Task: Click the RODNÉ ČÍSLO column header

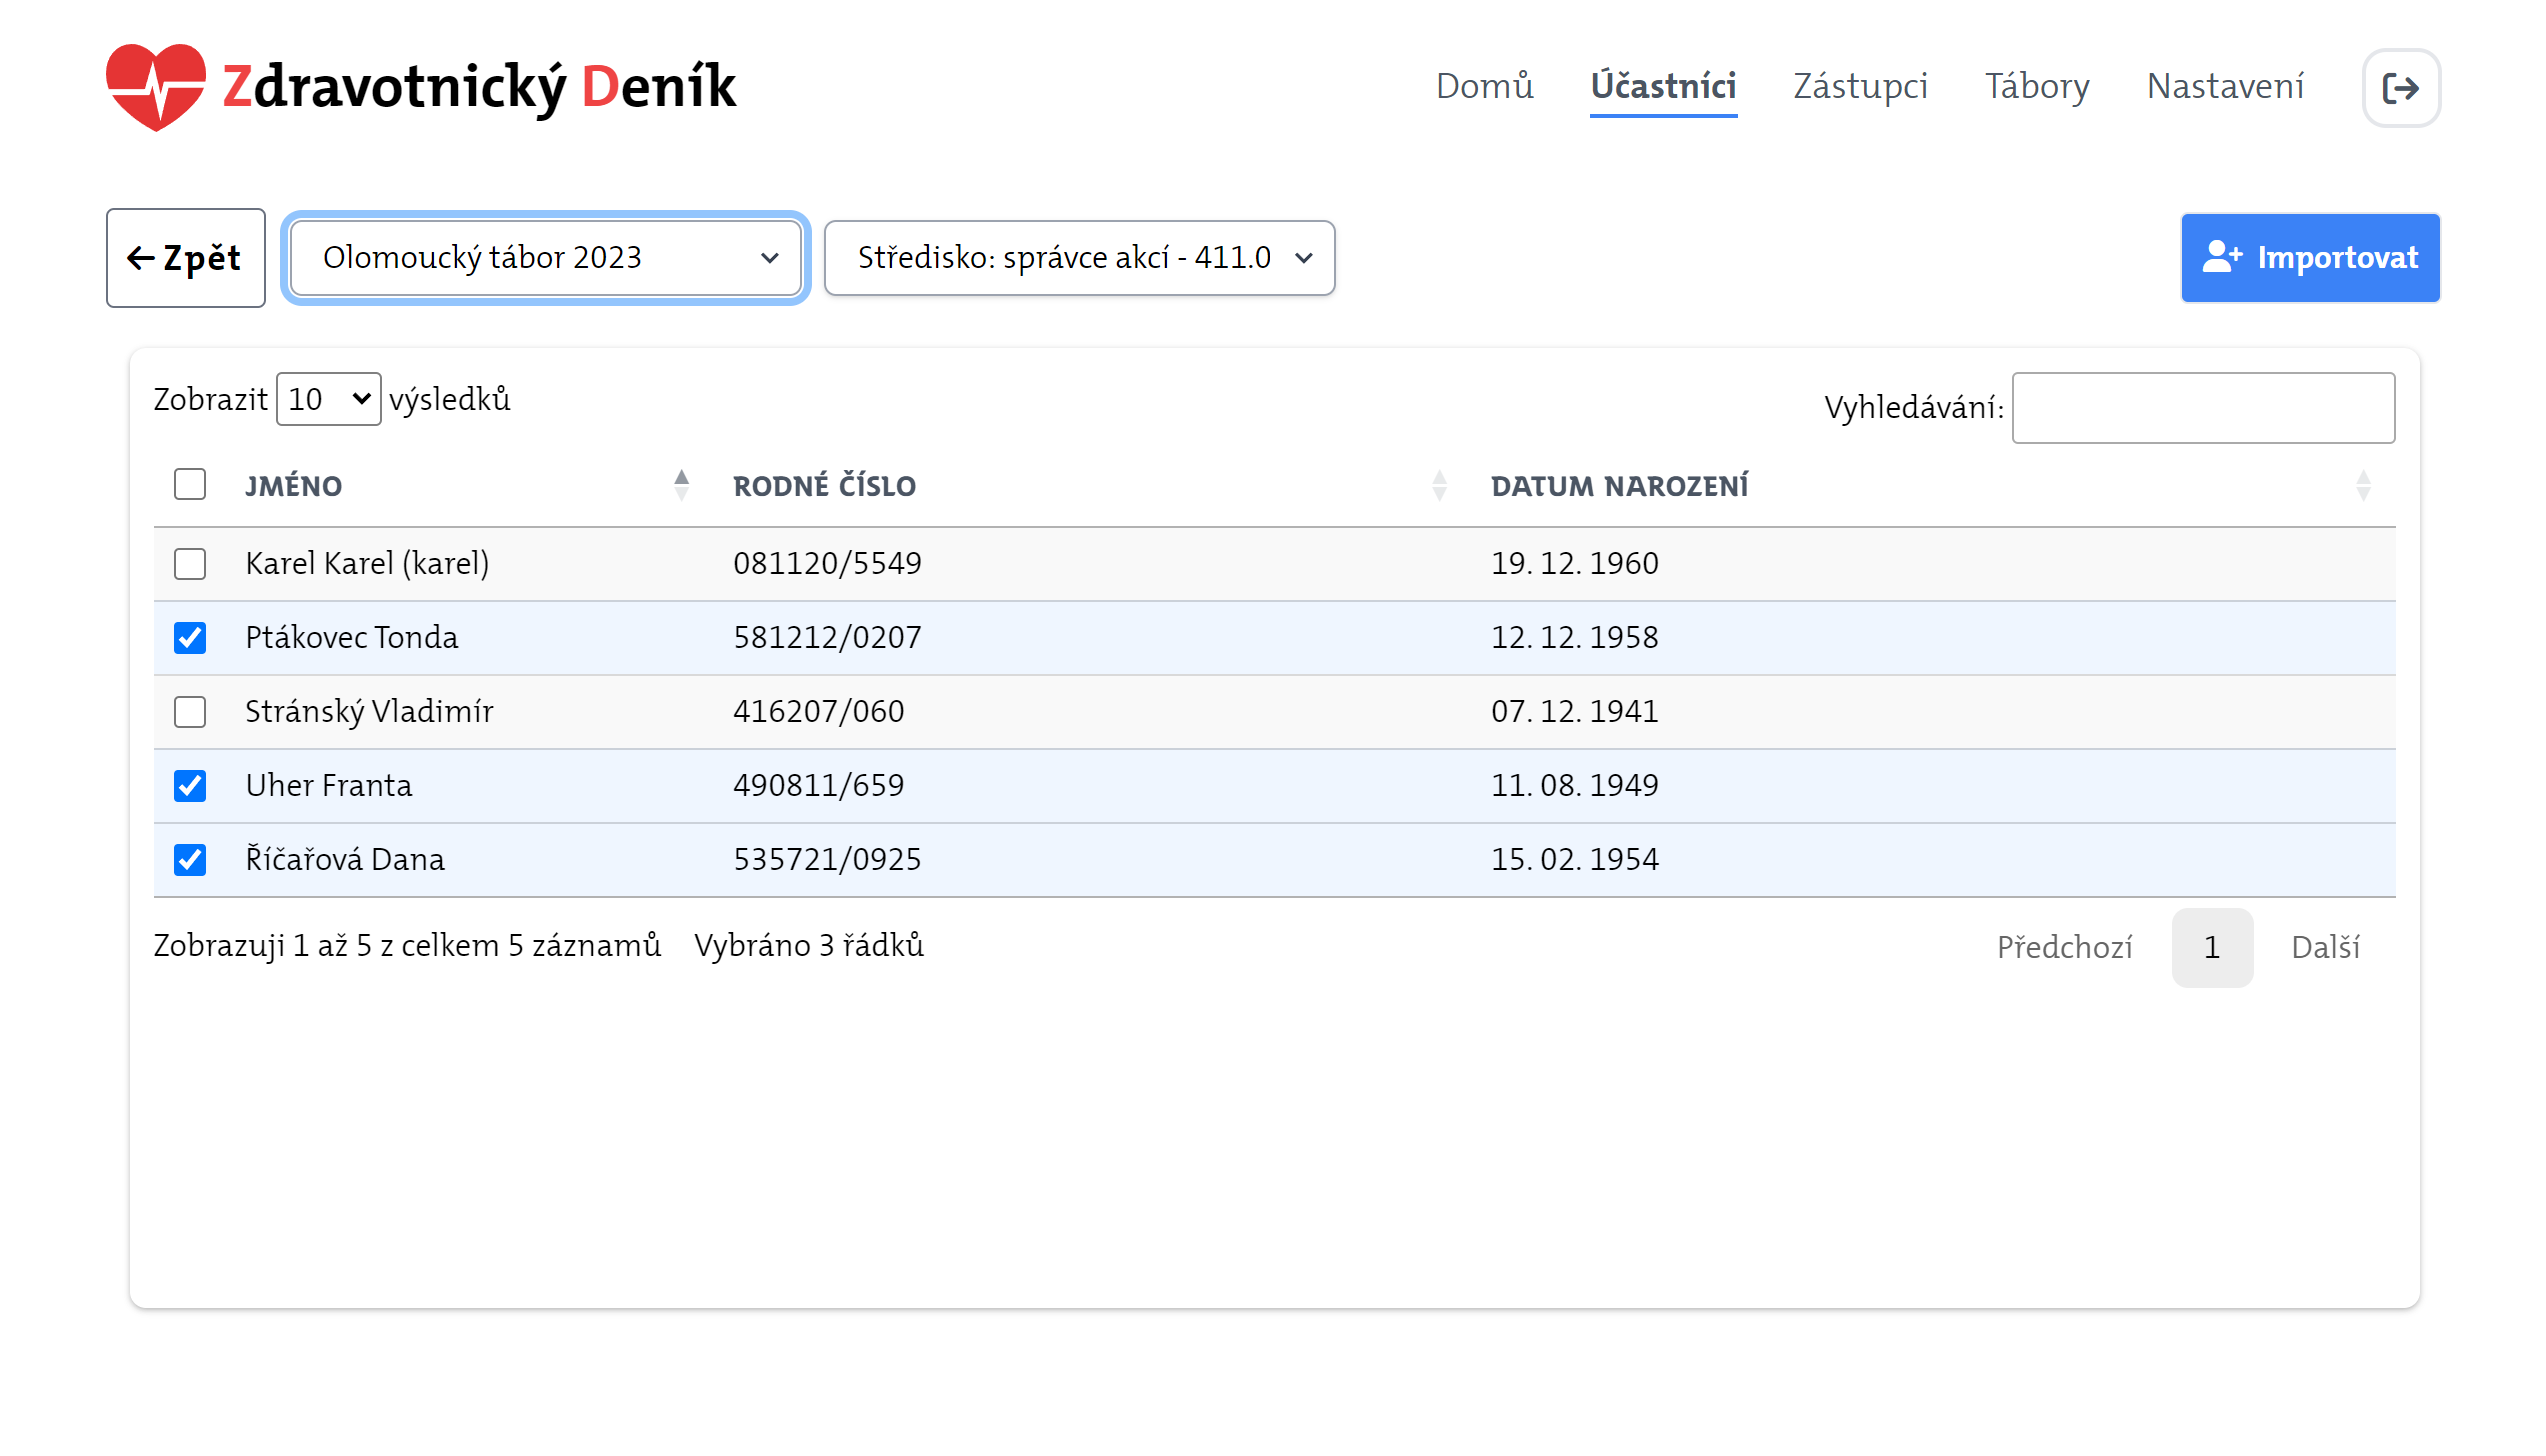Action: [x=824, y=486]
